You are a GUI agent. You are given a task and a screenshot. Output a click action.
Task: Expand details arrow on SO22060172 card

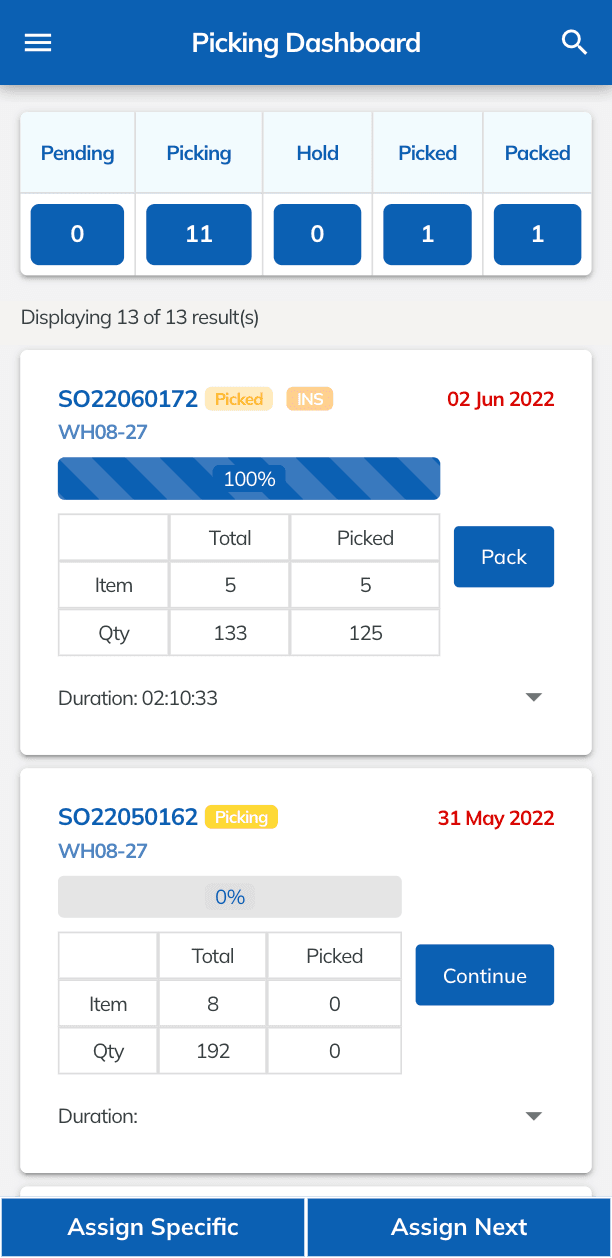point(534,697)
